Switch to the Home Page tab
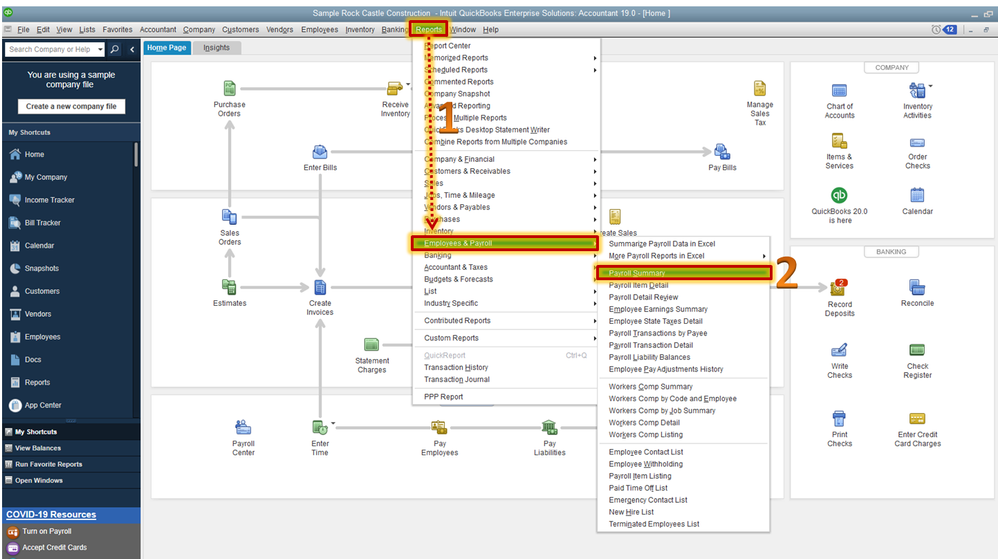The image size is (998, 559). [x=167, y=48]
